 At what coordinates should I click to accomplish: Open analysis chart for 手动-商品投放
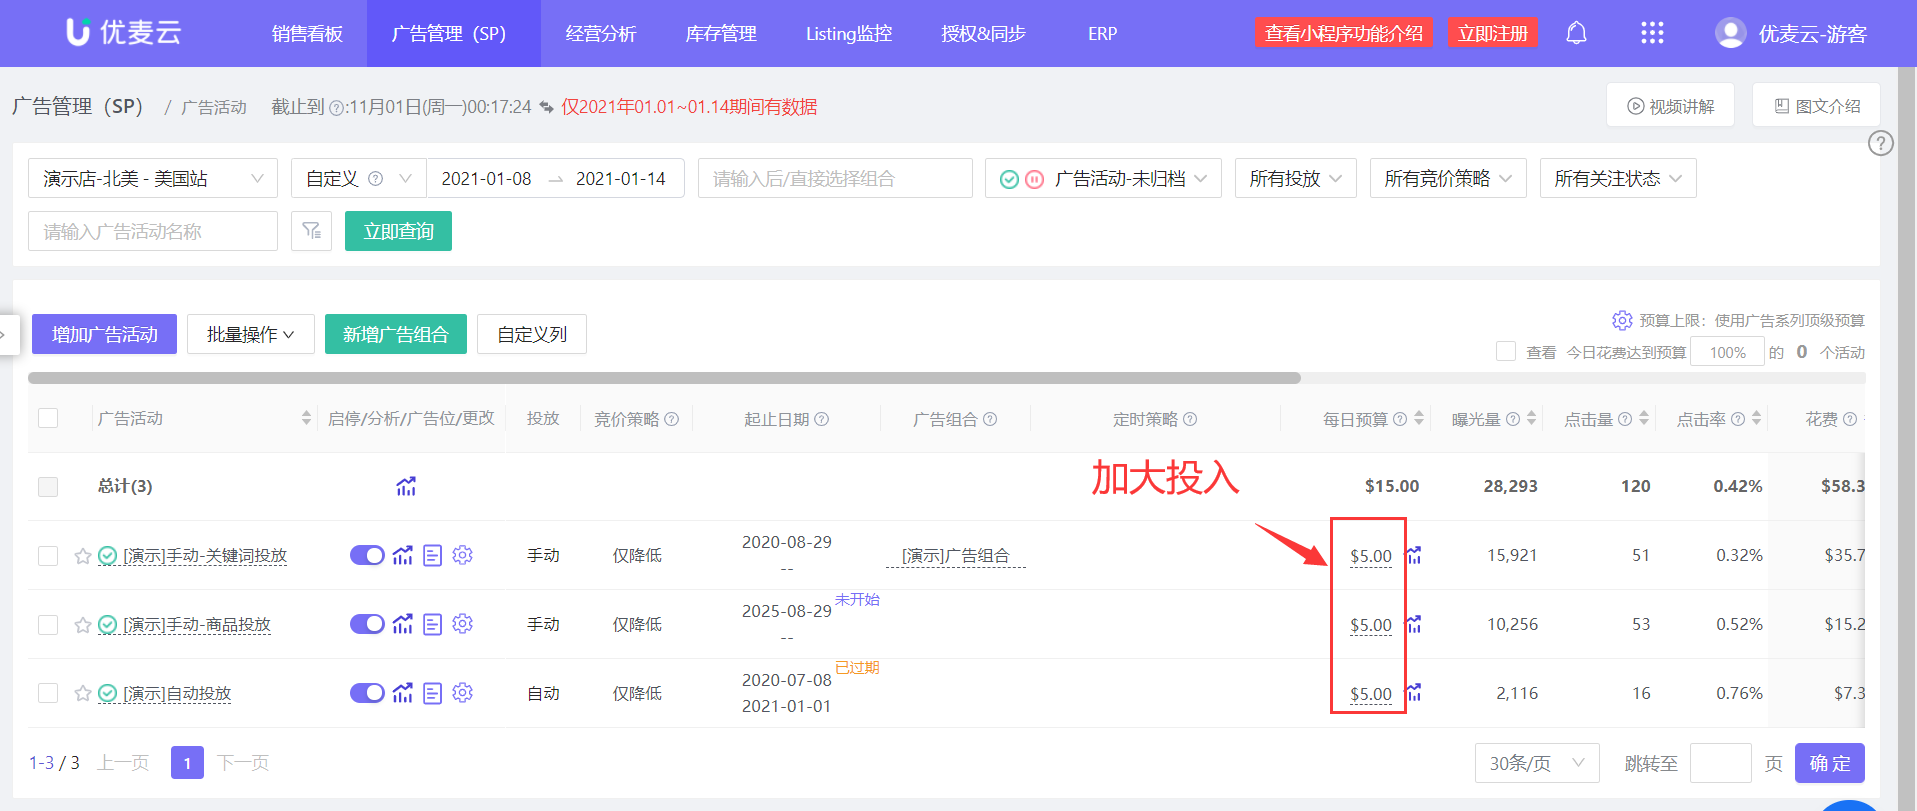(402, 624)
